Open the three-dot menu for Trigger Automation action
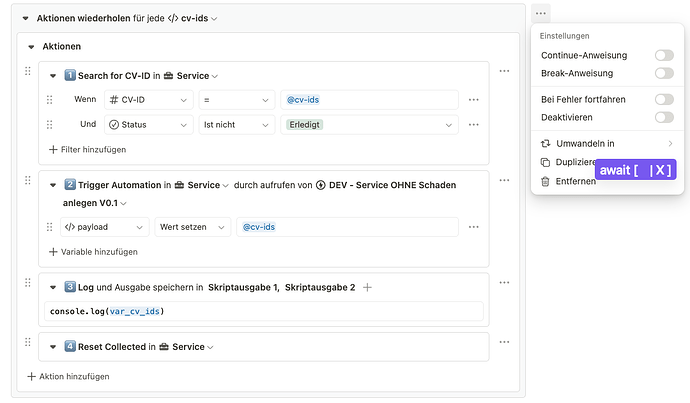690x403 pixels. pyautogui.click(x=504, y=182)
